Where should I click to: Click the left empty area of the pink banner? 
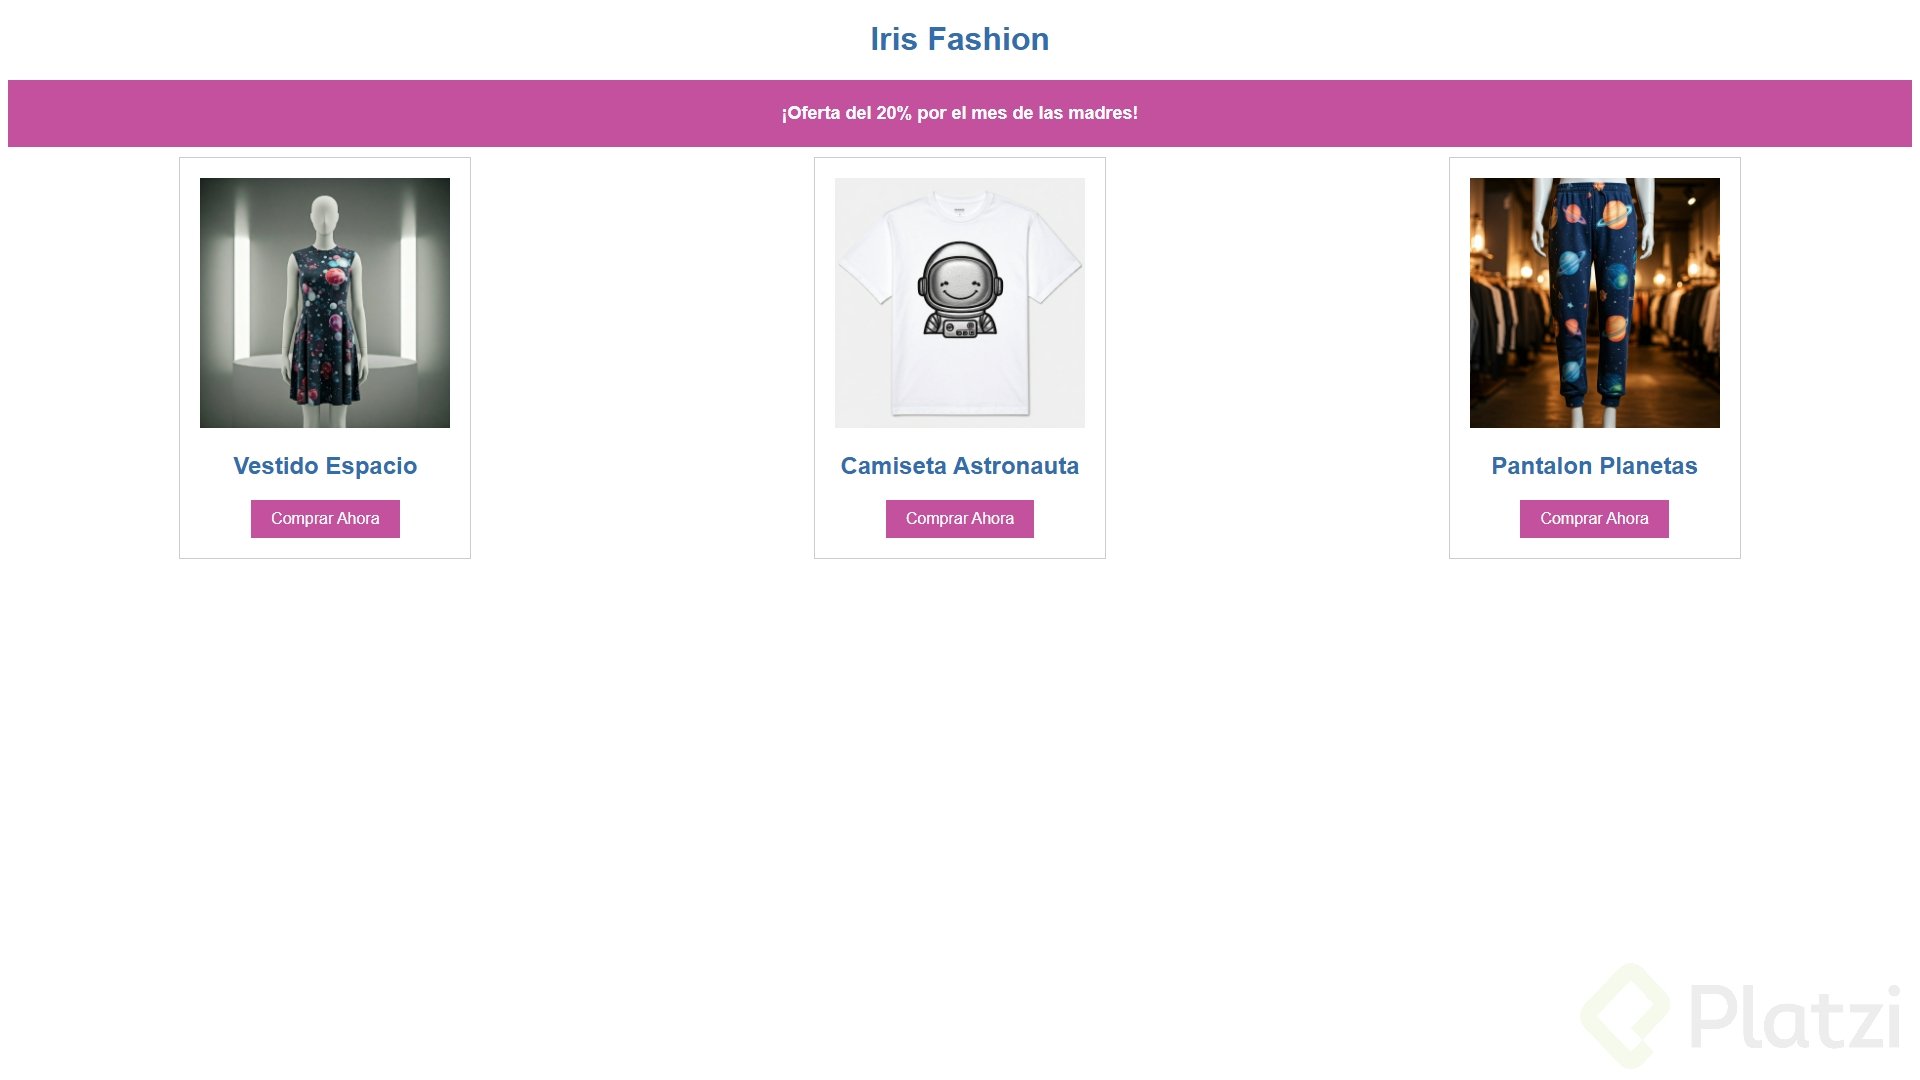point(390,113)
